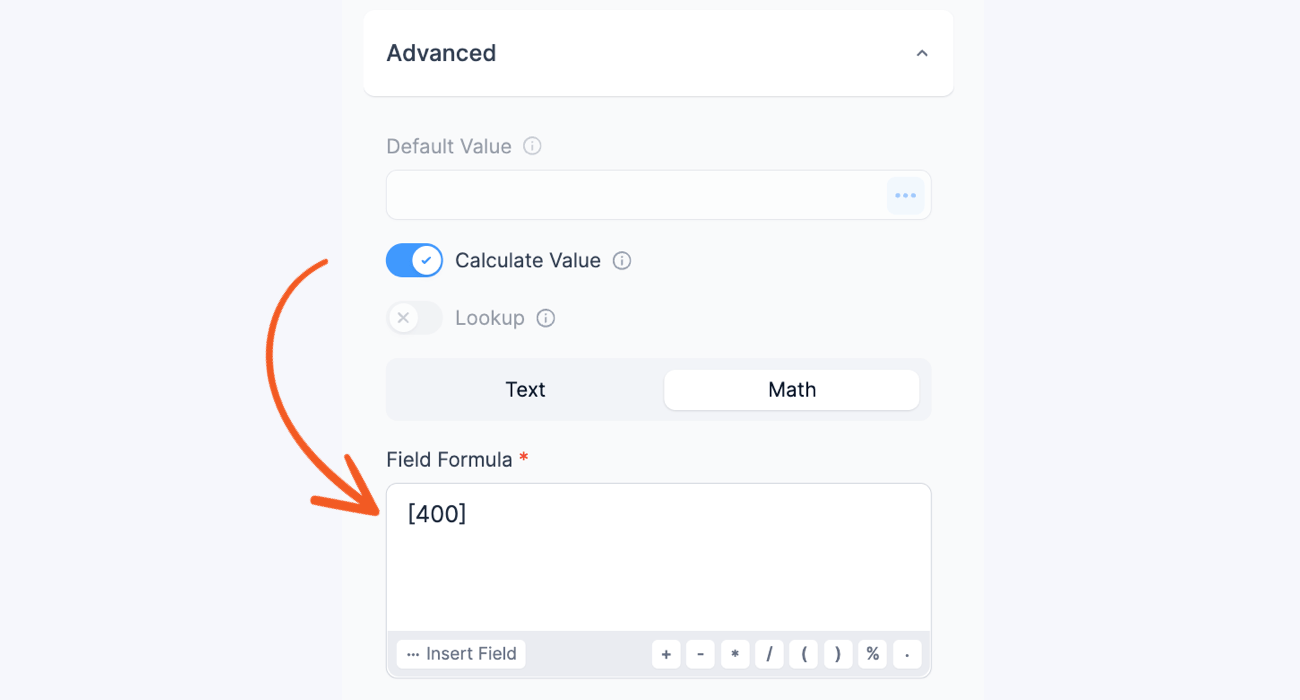The width and height of the screenshot is (1300, 700).
Task: Insert a closing parenthesis into the formula
Action: [838, 653]
